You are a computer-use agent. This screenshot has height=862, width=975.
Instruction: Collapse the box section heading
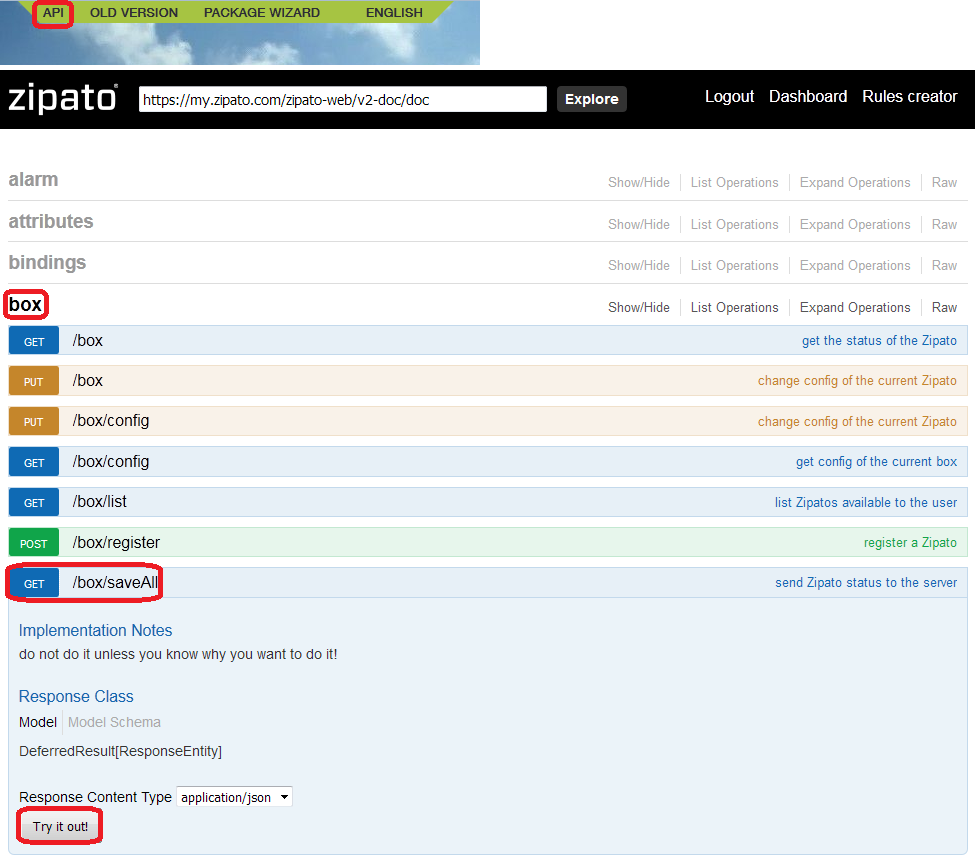tap(25, 304)
